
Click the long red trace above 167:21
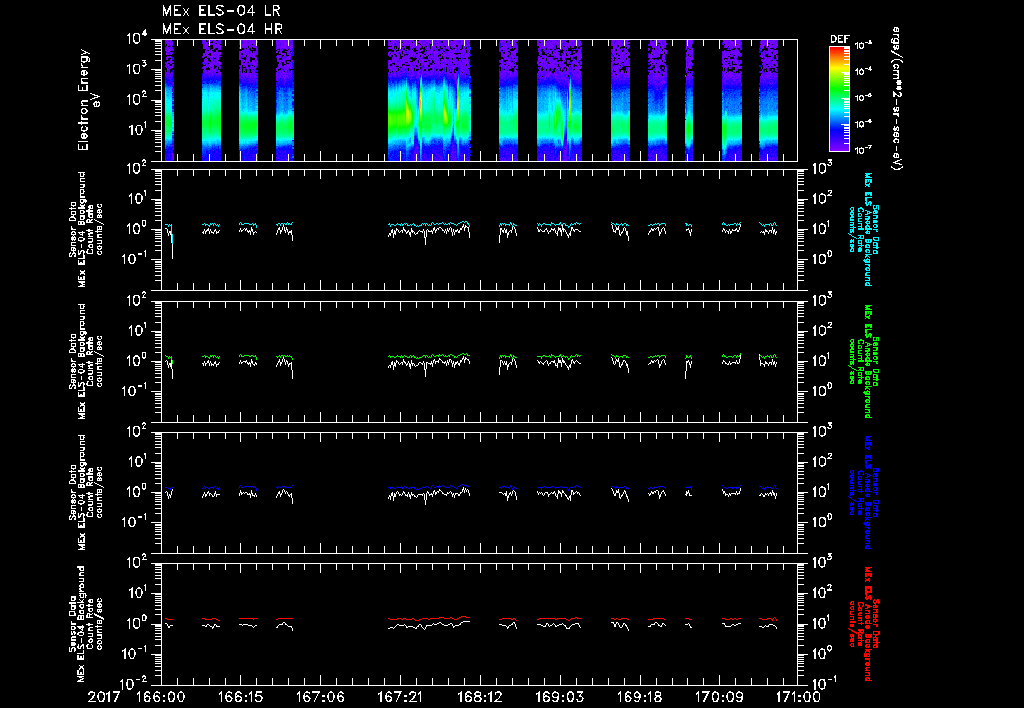click(x=429, y=618)
